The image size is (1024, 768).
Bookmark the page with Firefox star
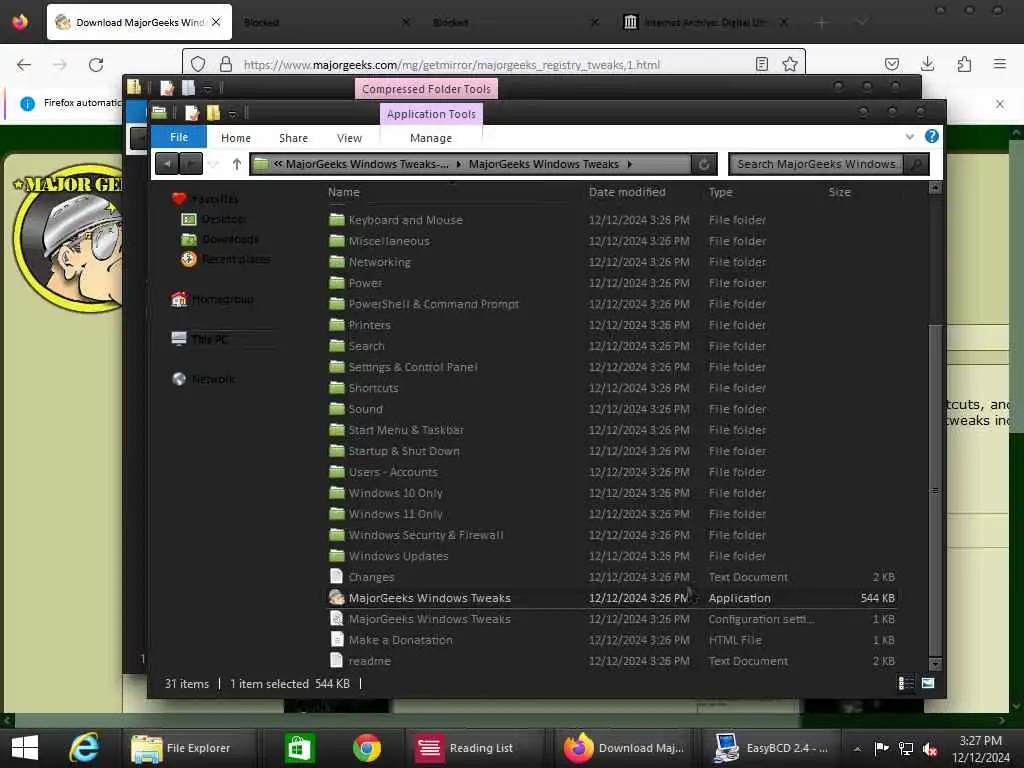tap(790, 64)
